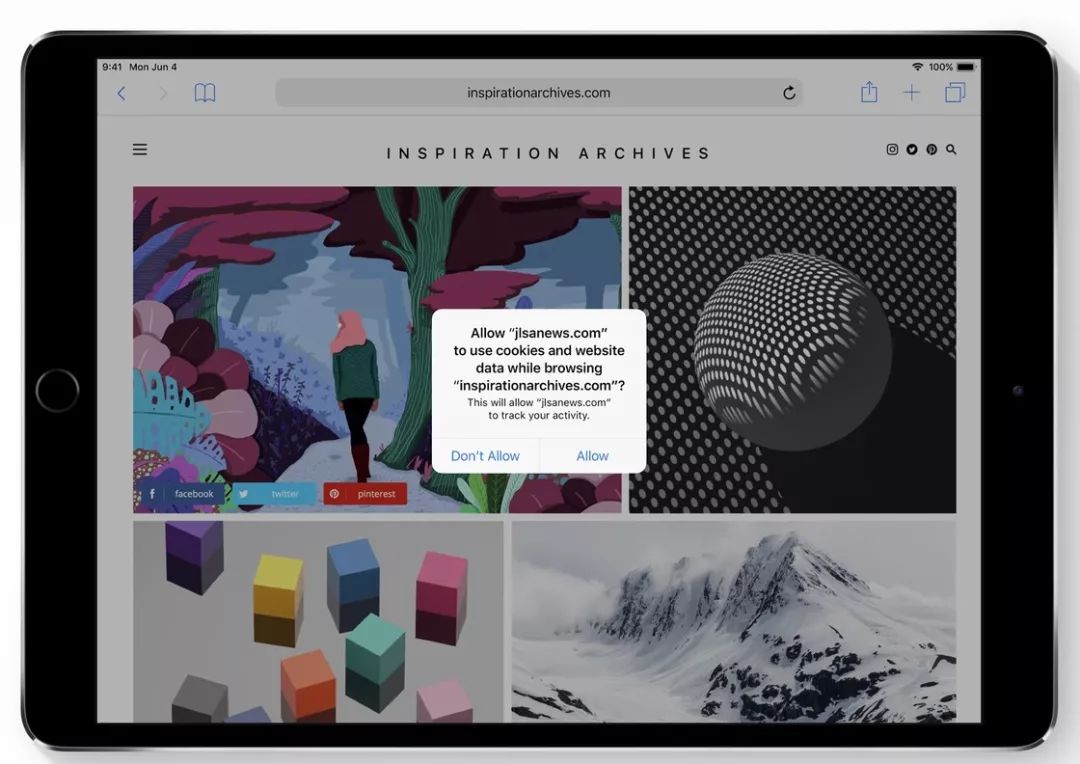Open the forest illustration thumbnail
1080x764 pixels.
377,349
